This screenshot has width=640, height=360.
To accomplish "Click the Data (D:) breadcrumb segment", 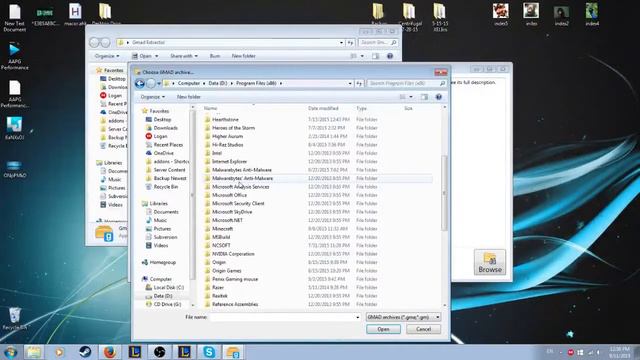I will 218,83.
